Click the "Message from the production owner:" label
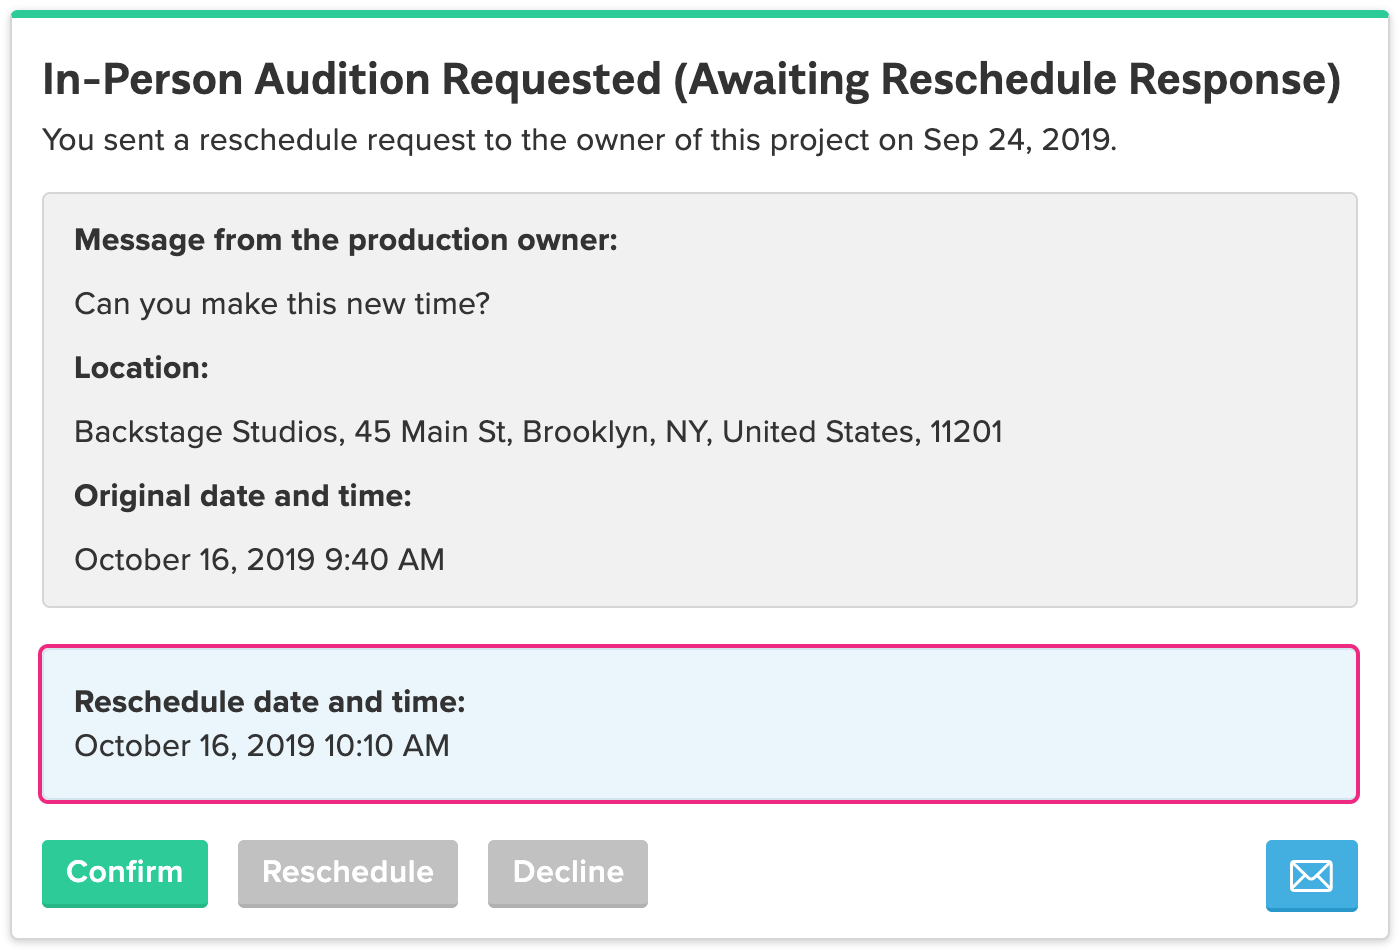 coord(346,240)
